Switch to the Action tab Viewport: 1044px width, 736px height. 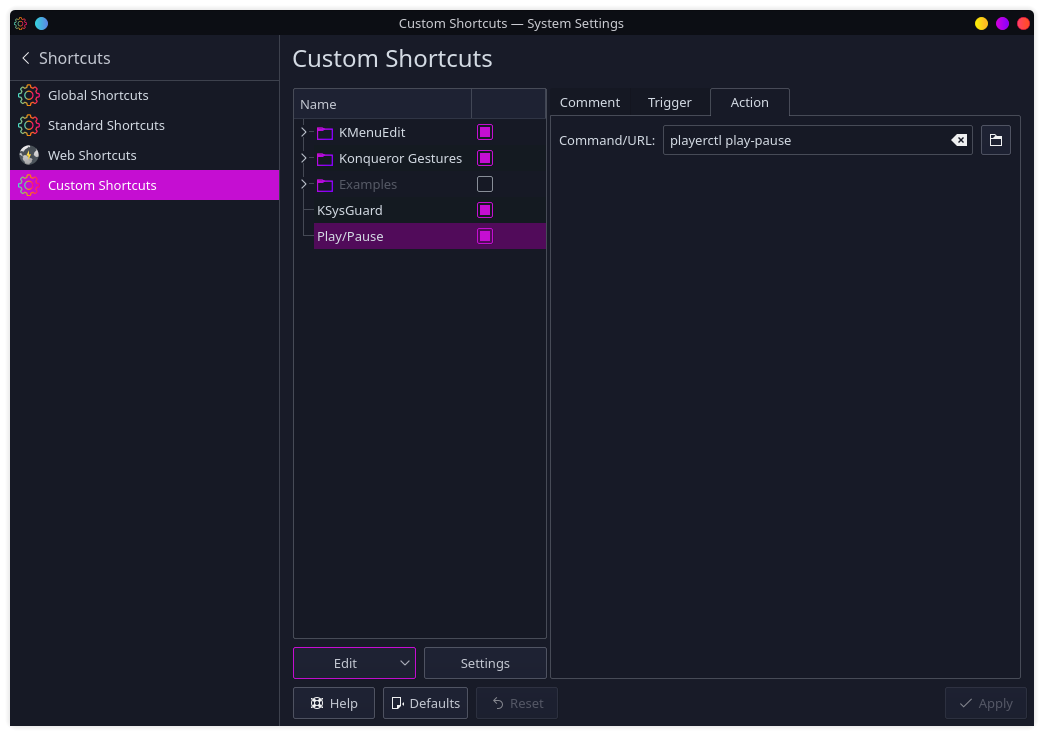[x=750, y=103]
